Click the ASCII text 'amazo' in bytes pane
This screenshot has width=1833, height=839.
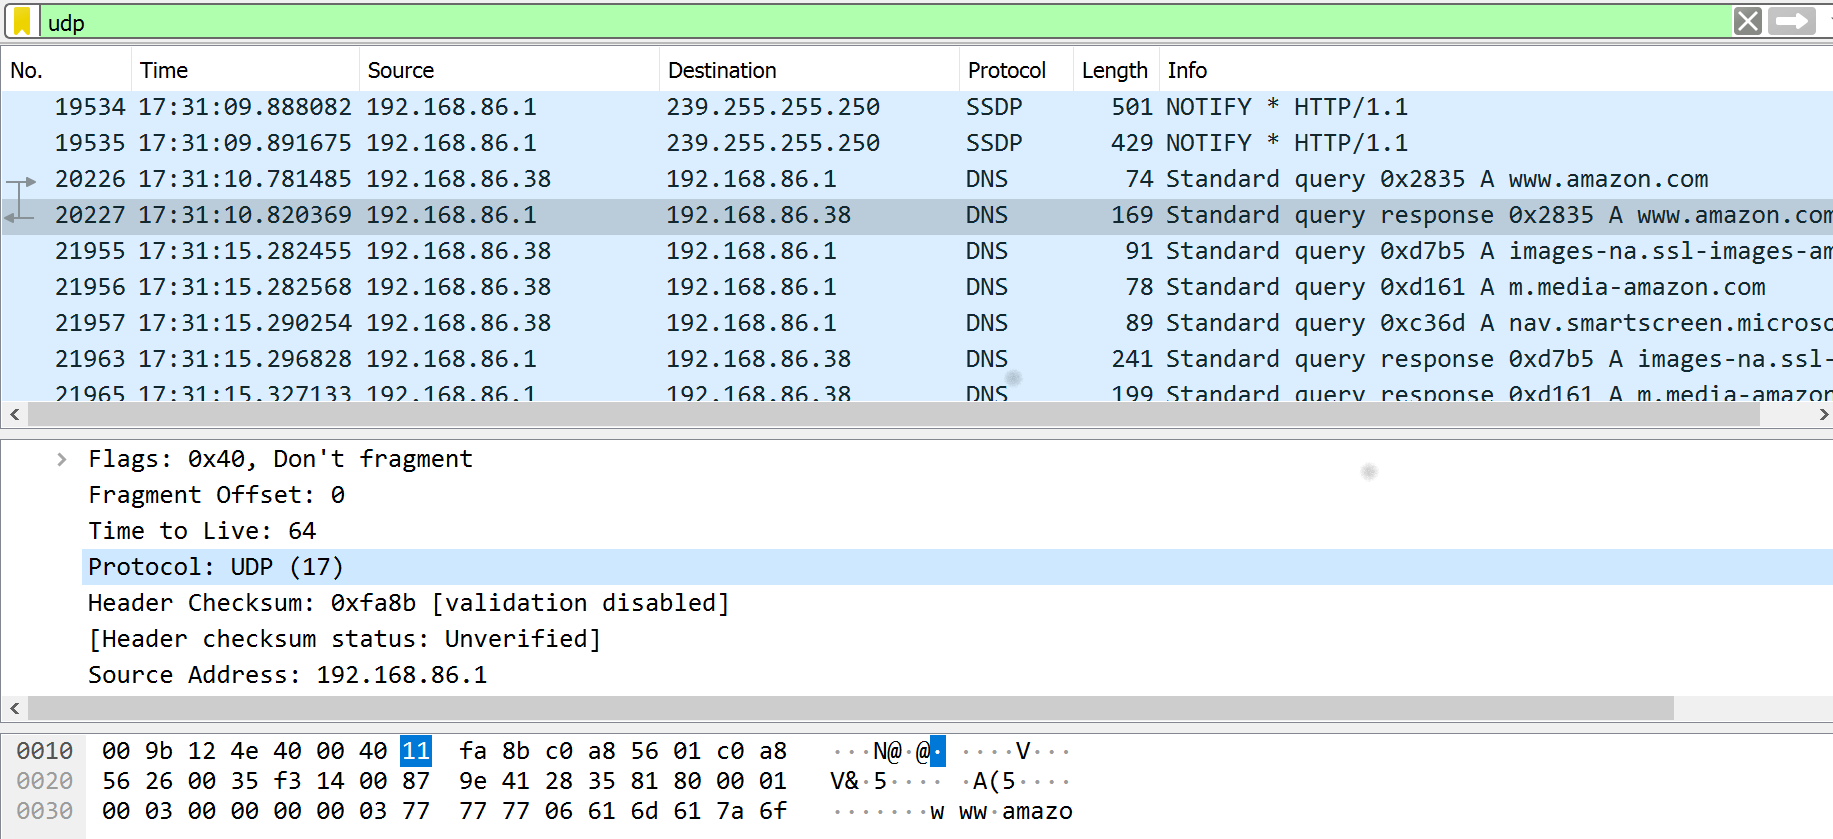click(1037, 811)
